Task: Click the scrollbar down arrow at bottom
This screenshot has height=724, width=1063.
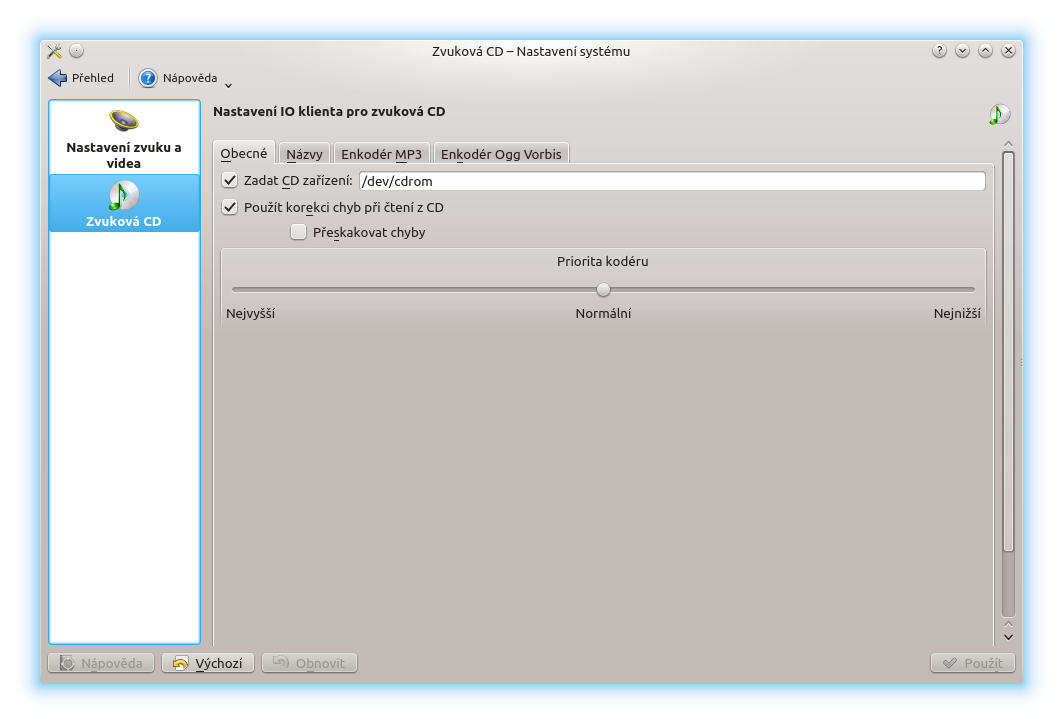Action: point(1008,637)
